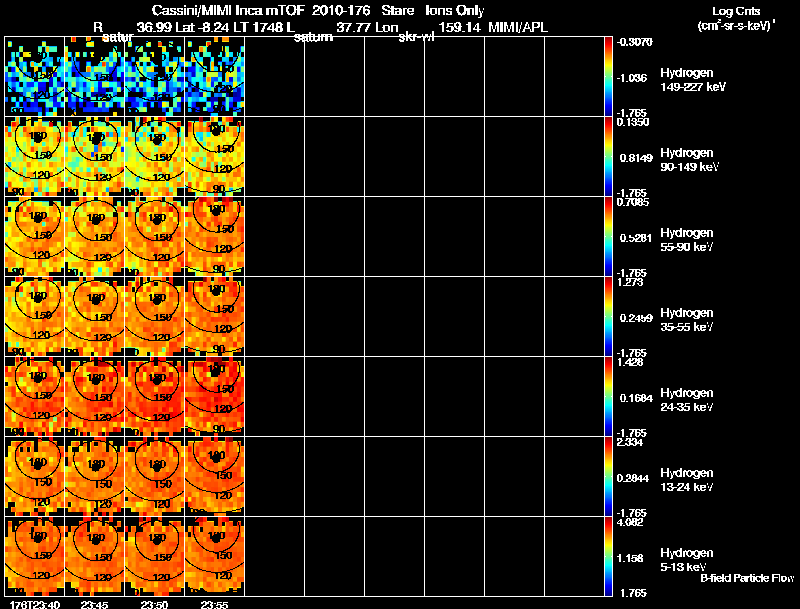Click the 'Hydrogen 55-90 keV' label
Viewport: 800px width, 609px height.
tap(687, 240)
